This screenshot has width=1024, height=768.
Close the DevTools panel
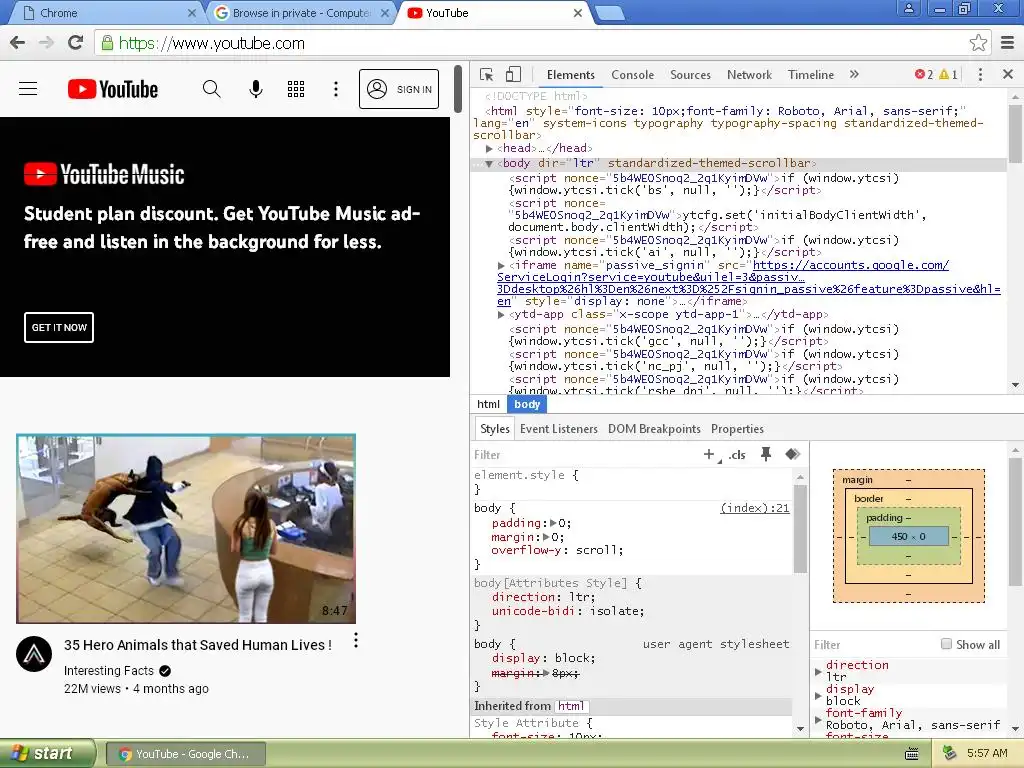pyautogui.click(x=1008, y=74)
